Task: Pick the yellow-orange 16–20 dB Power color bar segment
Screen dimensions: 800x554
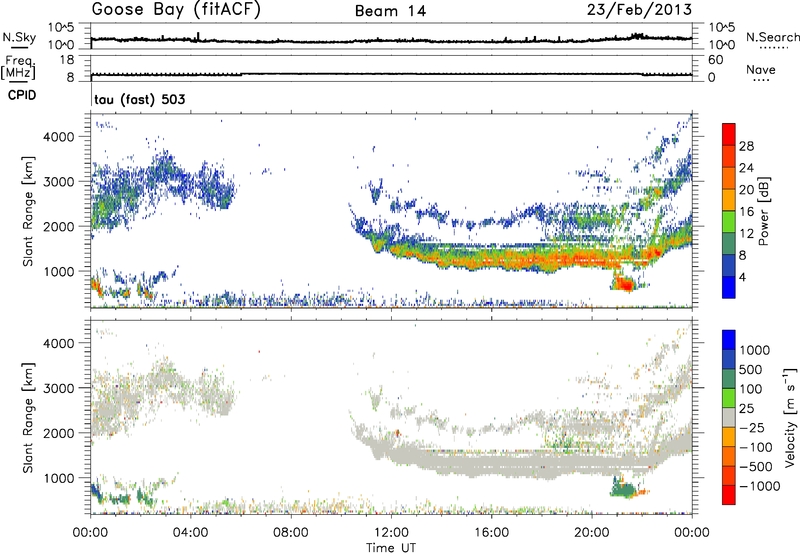Action: 729,199
